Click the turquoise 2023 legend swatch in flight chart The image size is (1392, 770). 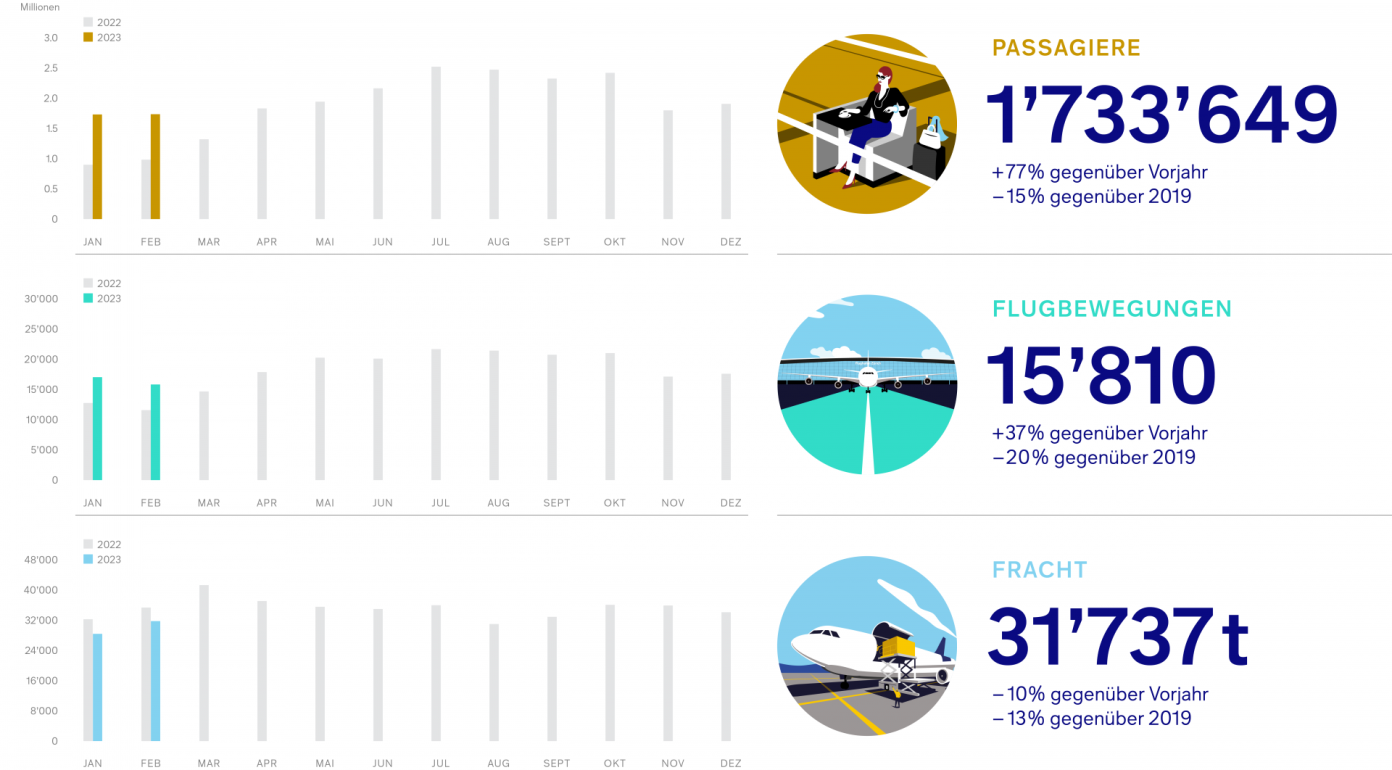click(88, 298)
